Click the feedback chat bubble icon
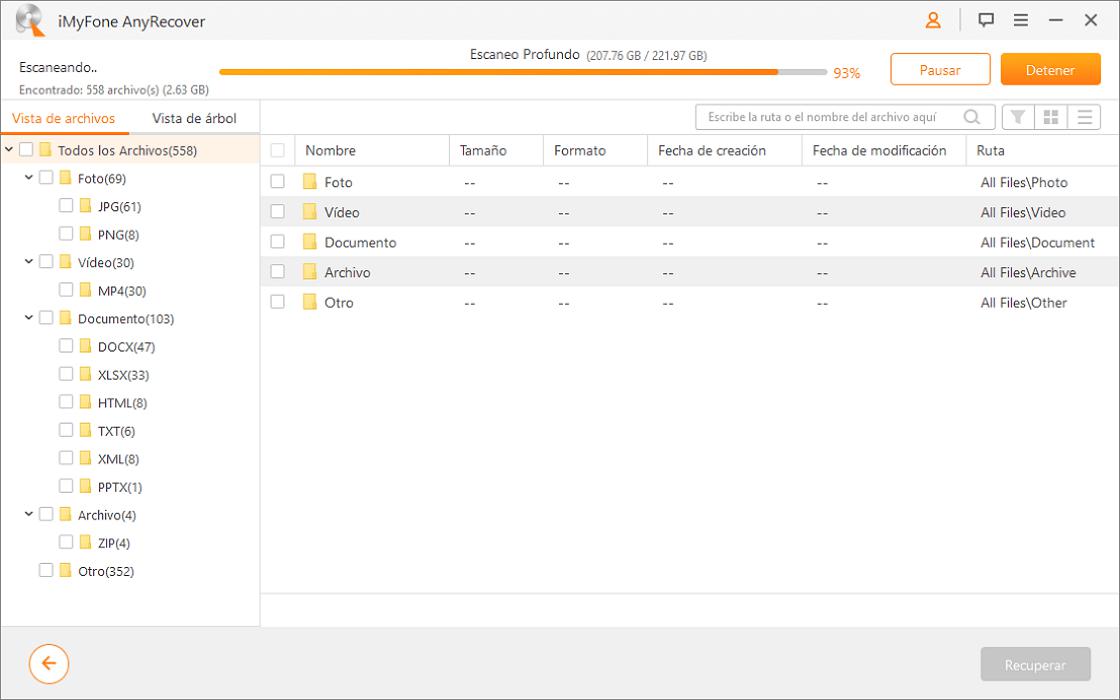Viewport: 1120px width, 700px height. tap(986, 20)
